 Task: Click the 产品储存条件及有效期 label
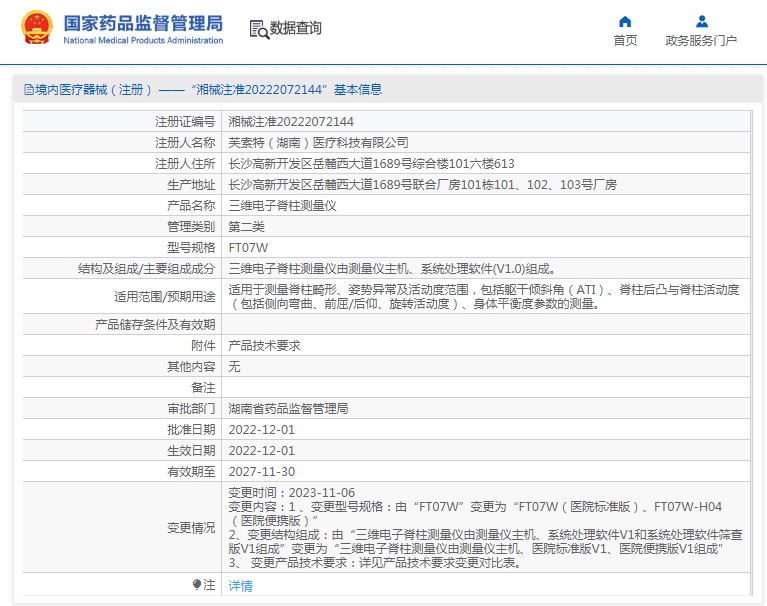pyautogui.click(x=155, y=324)
